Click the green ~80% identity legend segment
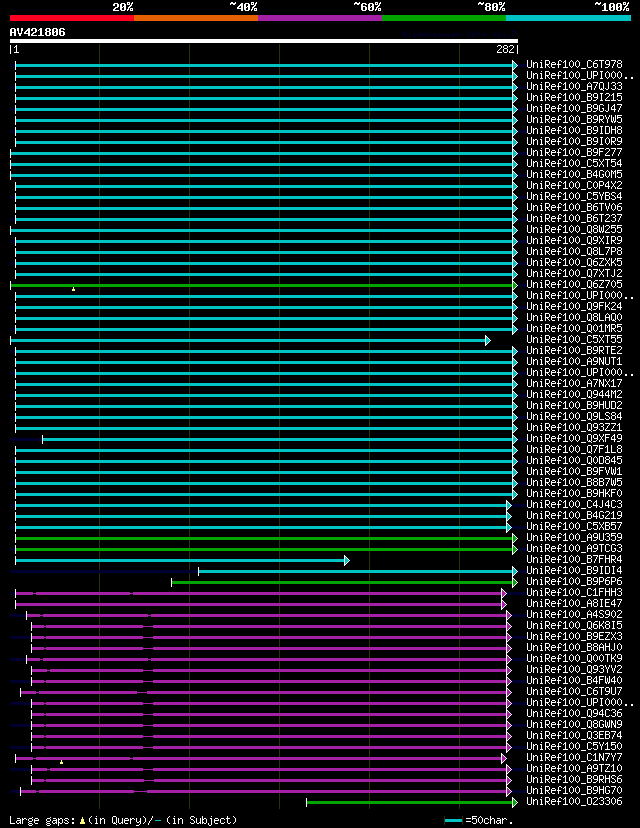Screen dimensions: 640x828 [444, 18]
